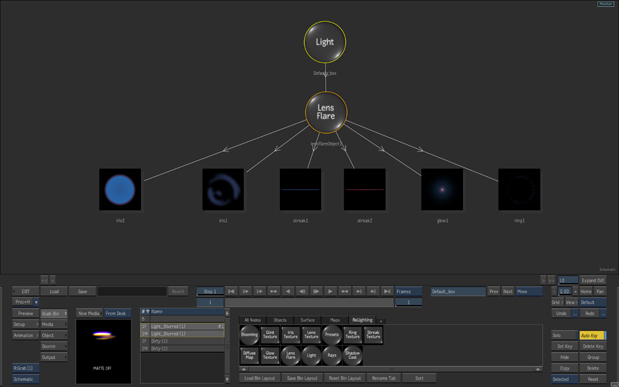Click the Expand DVE button
The image size is (619, 387).
point(593,280)
